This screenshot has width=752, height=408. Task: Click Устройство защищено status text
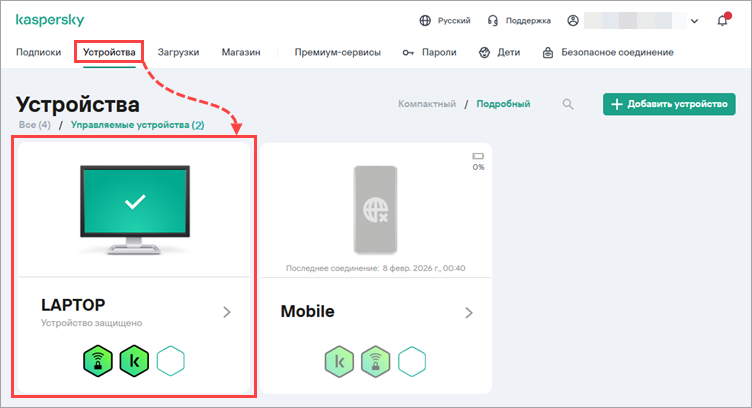pos(92,323)
